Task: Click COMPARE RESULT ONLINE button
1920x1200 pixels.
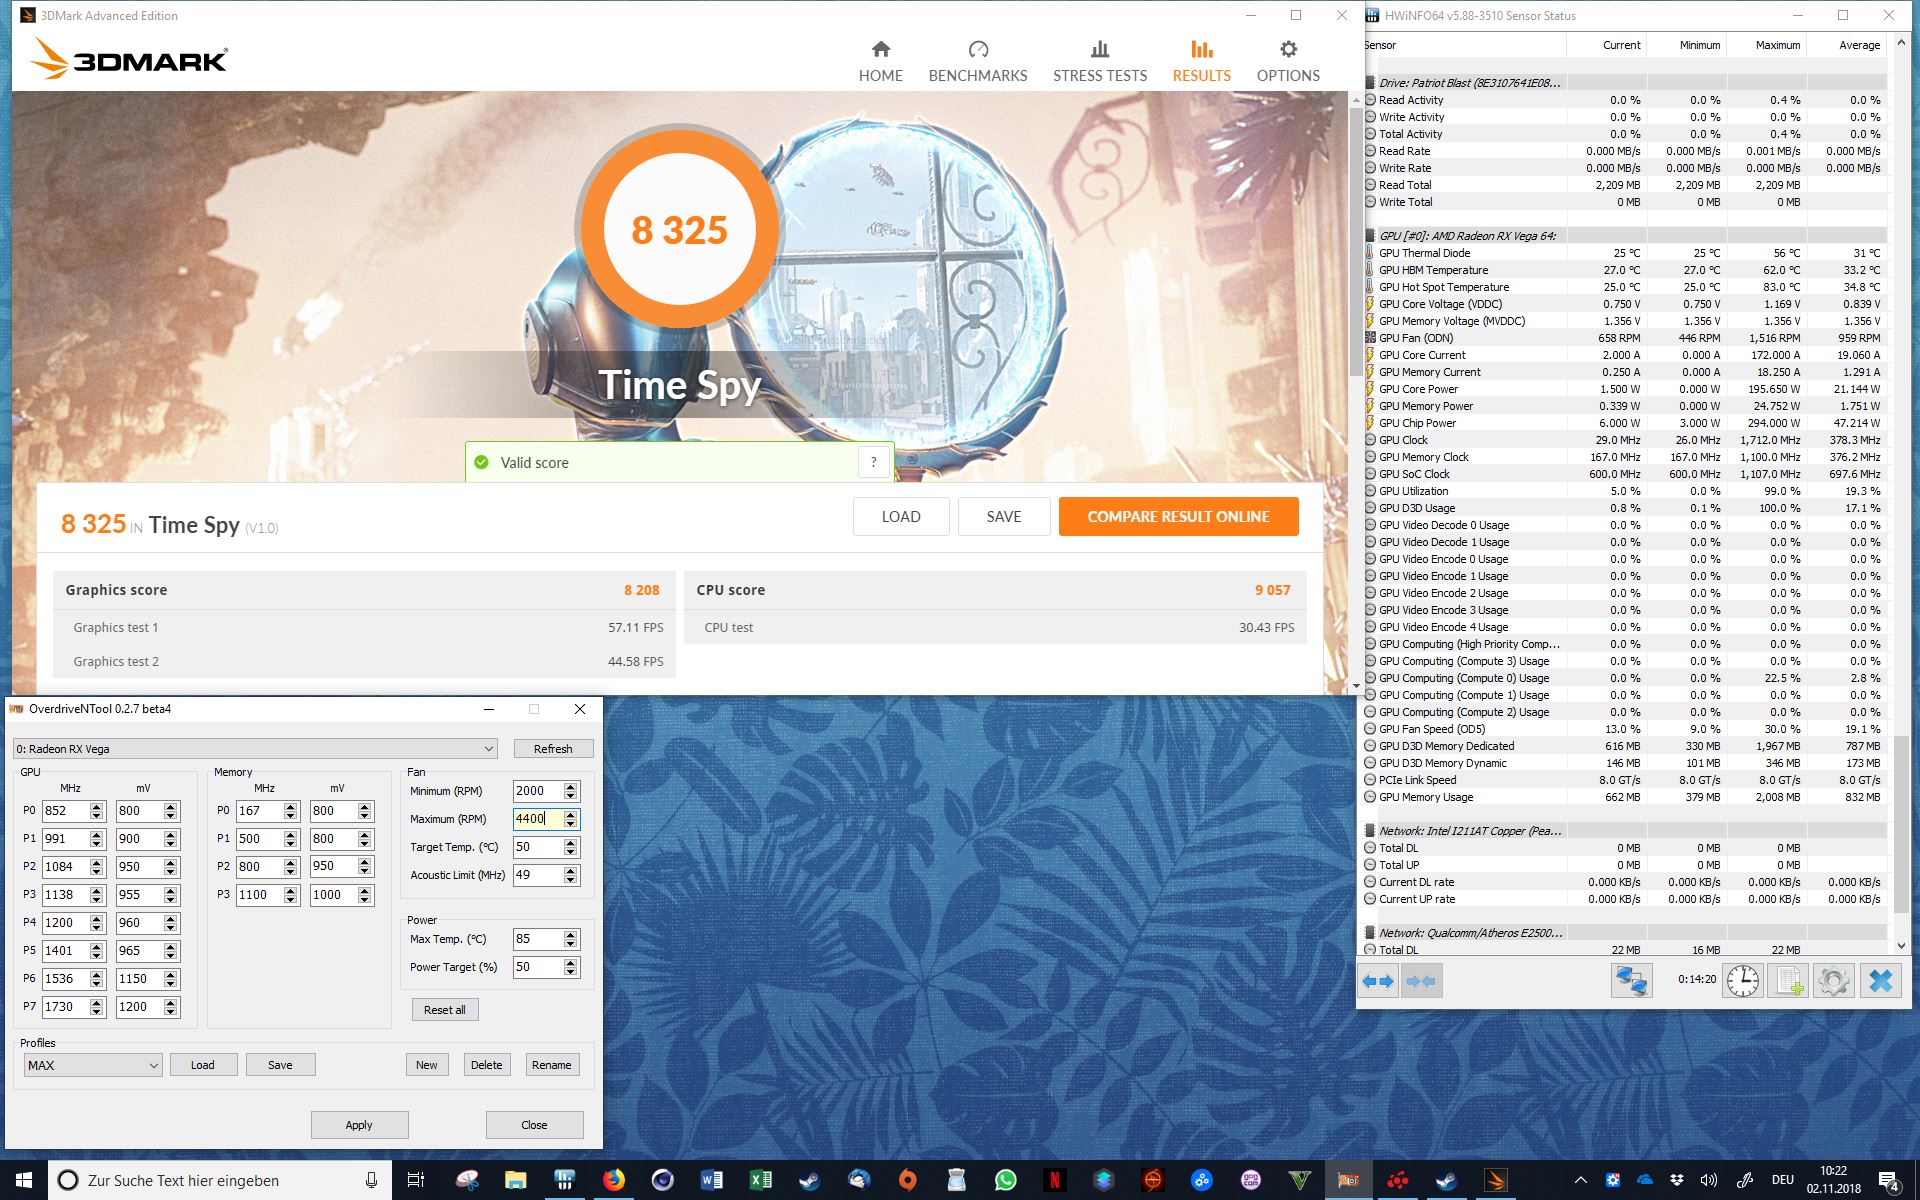Action: click(x=1178, y=516)
